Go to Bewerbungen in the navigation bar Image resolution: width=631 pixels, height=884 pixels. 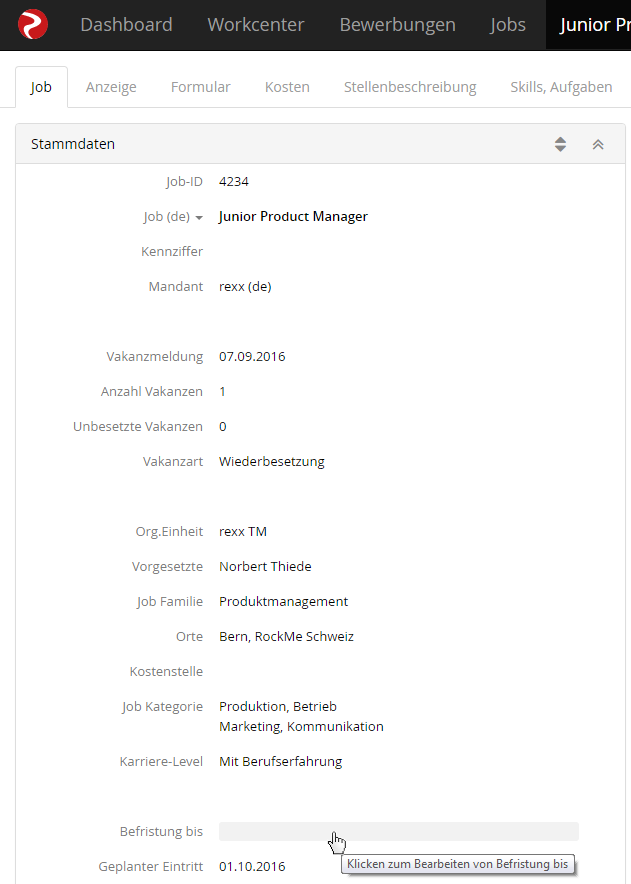[x=397, y=25]
